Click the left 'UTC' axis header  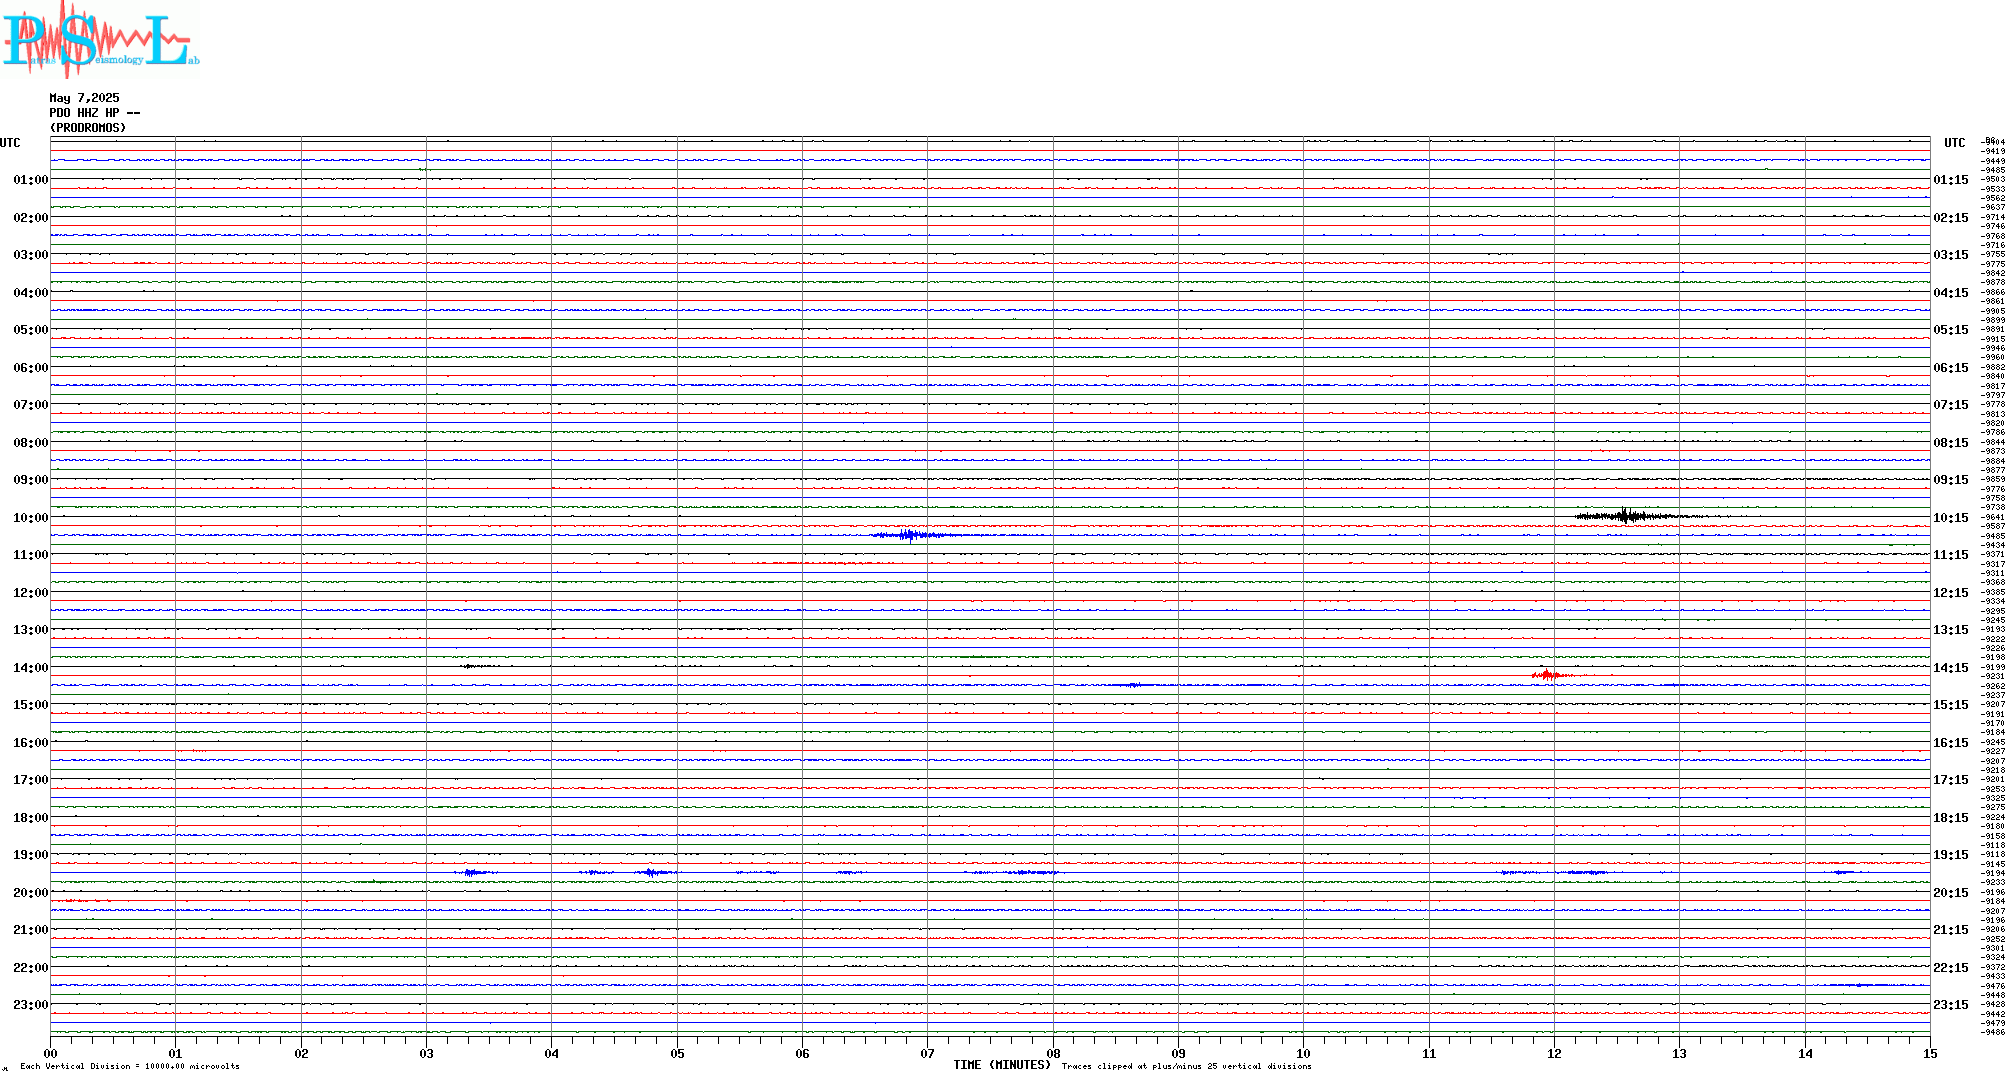tap(10, 143)
